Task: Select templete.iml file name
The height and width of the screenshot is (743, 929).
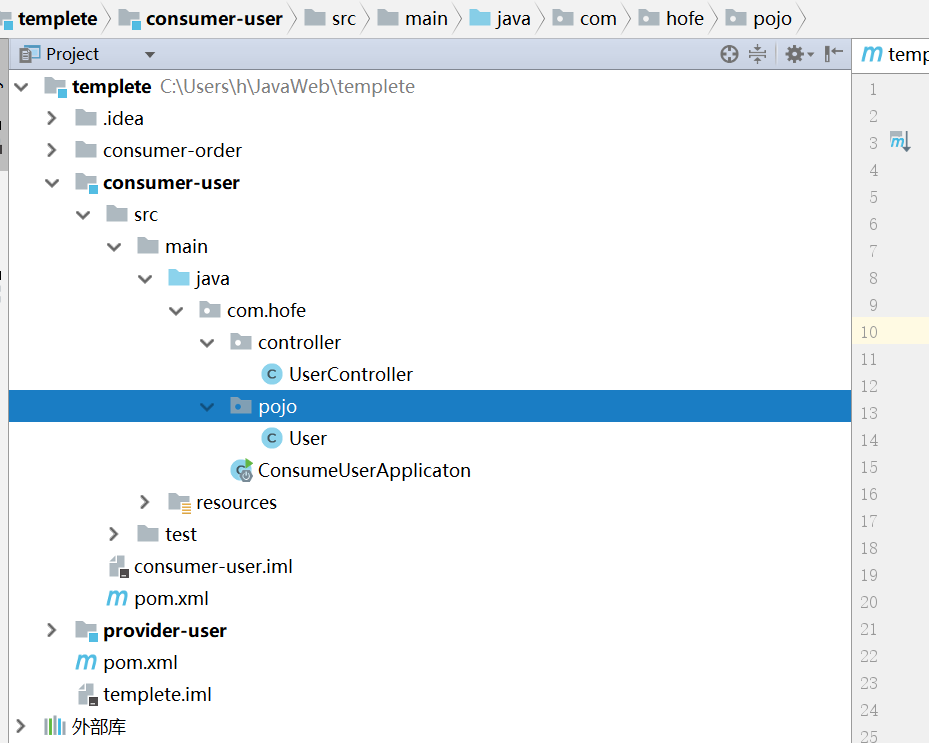Action: [x=158, y=694]
